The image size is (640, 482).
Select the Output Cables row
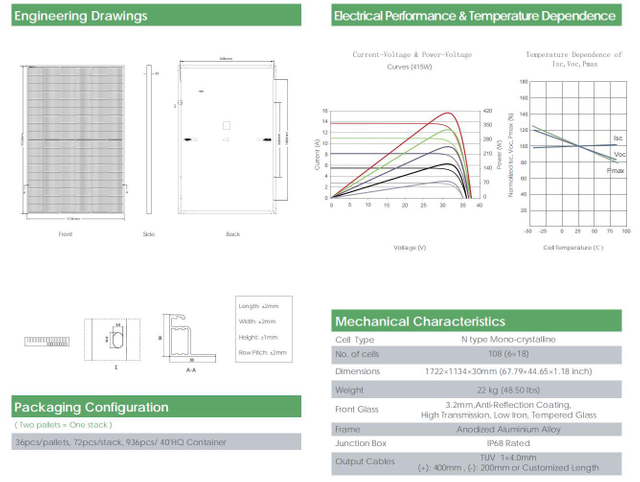(x=476, y=463)
